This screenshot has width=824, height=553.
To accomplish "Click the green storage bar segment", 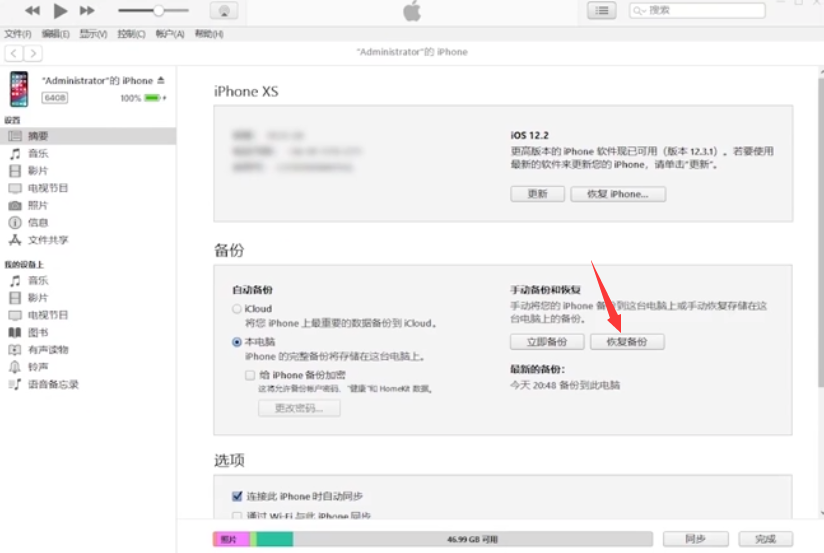I will [x=275, y=539].
